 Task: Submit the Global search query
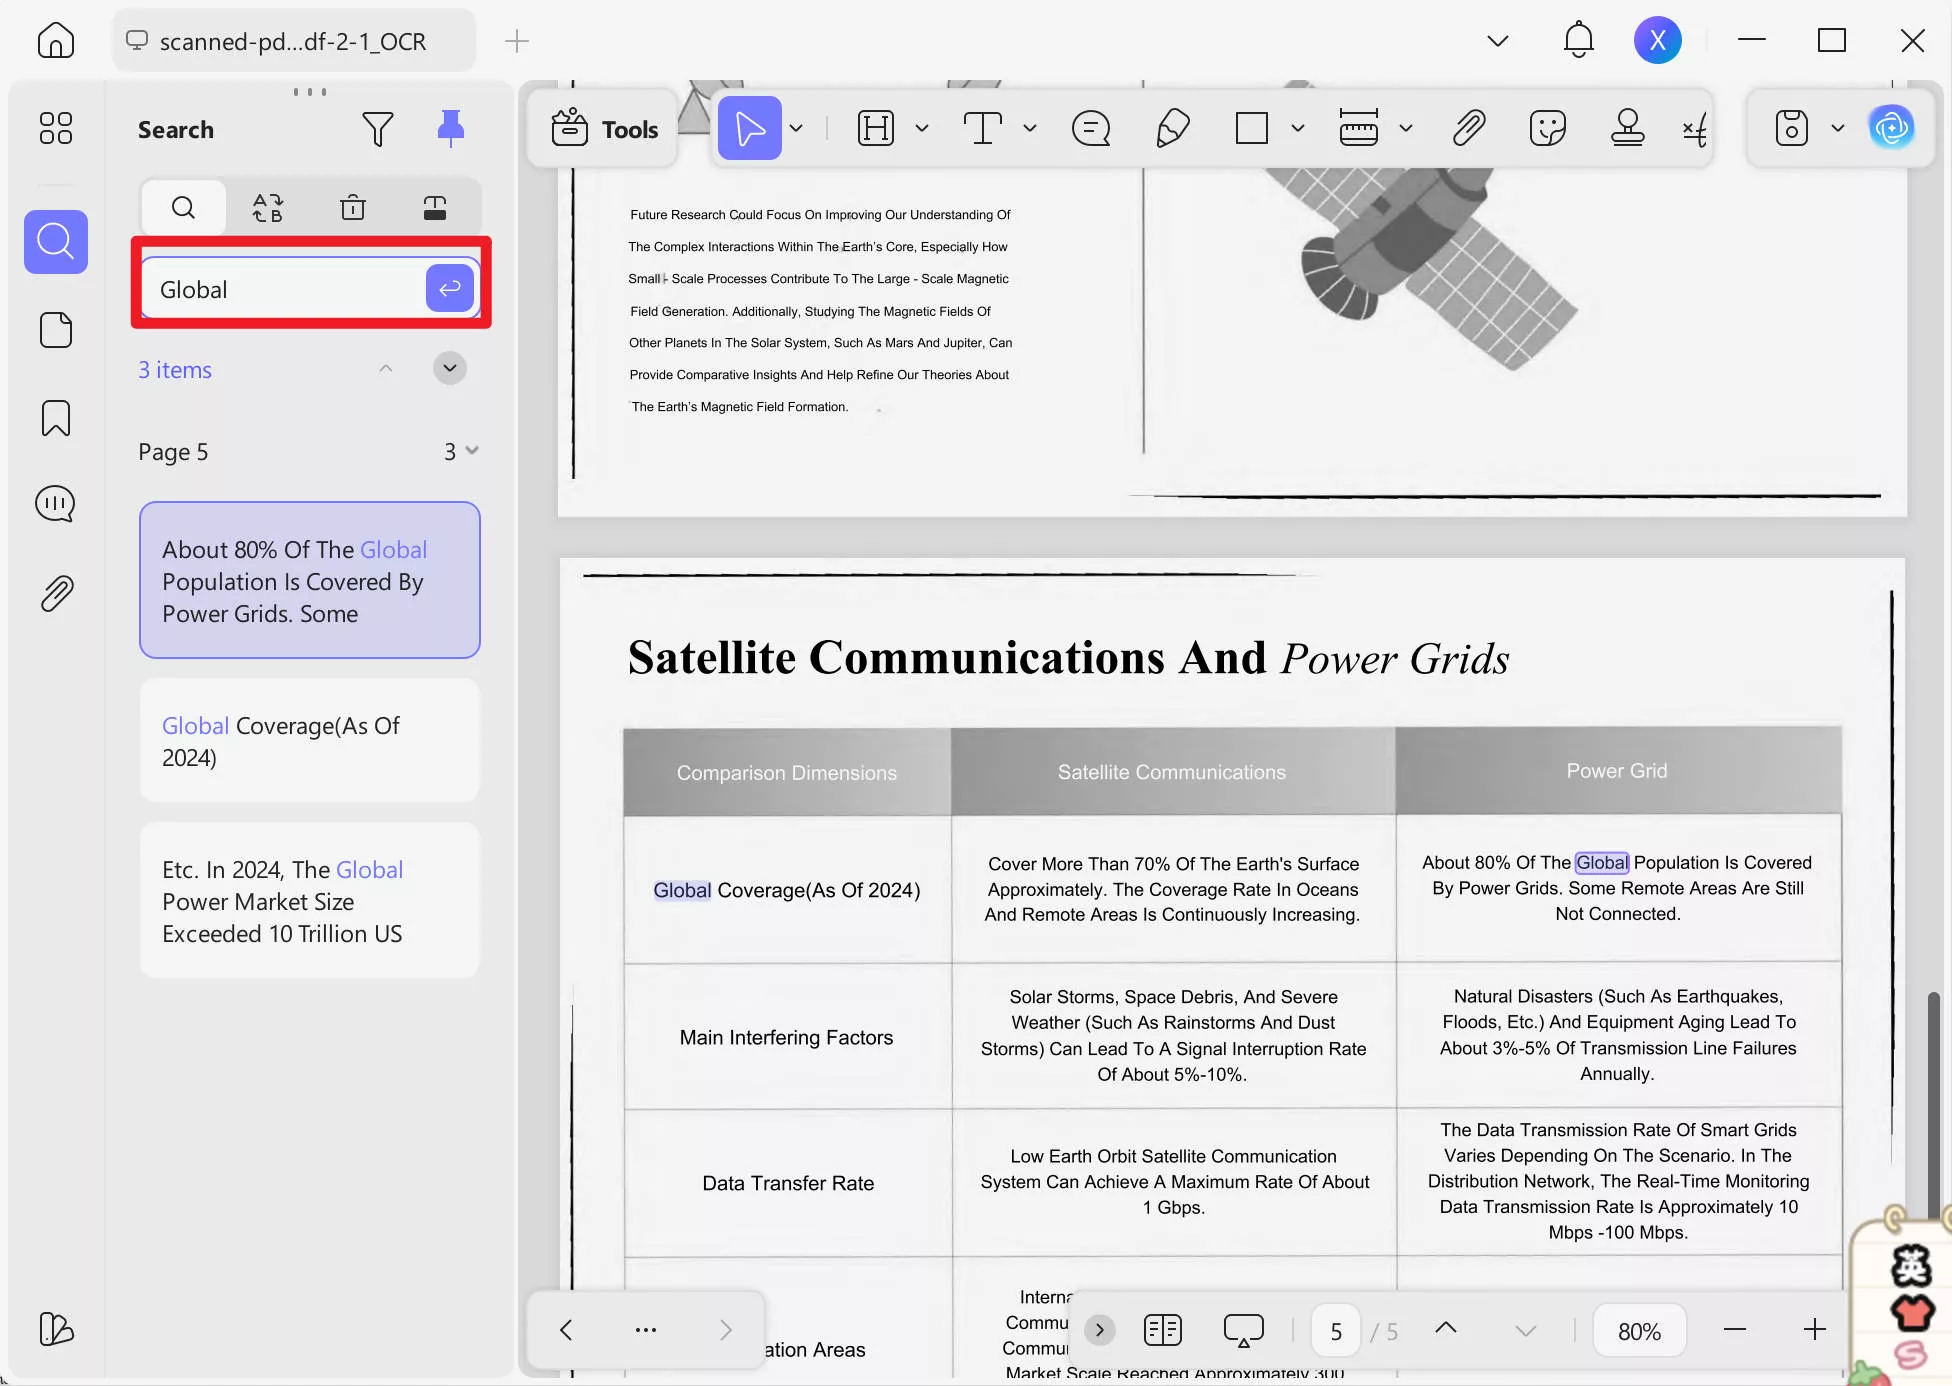(448, 288)
